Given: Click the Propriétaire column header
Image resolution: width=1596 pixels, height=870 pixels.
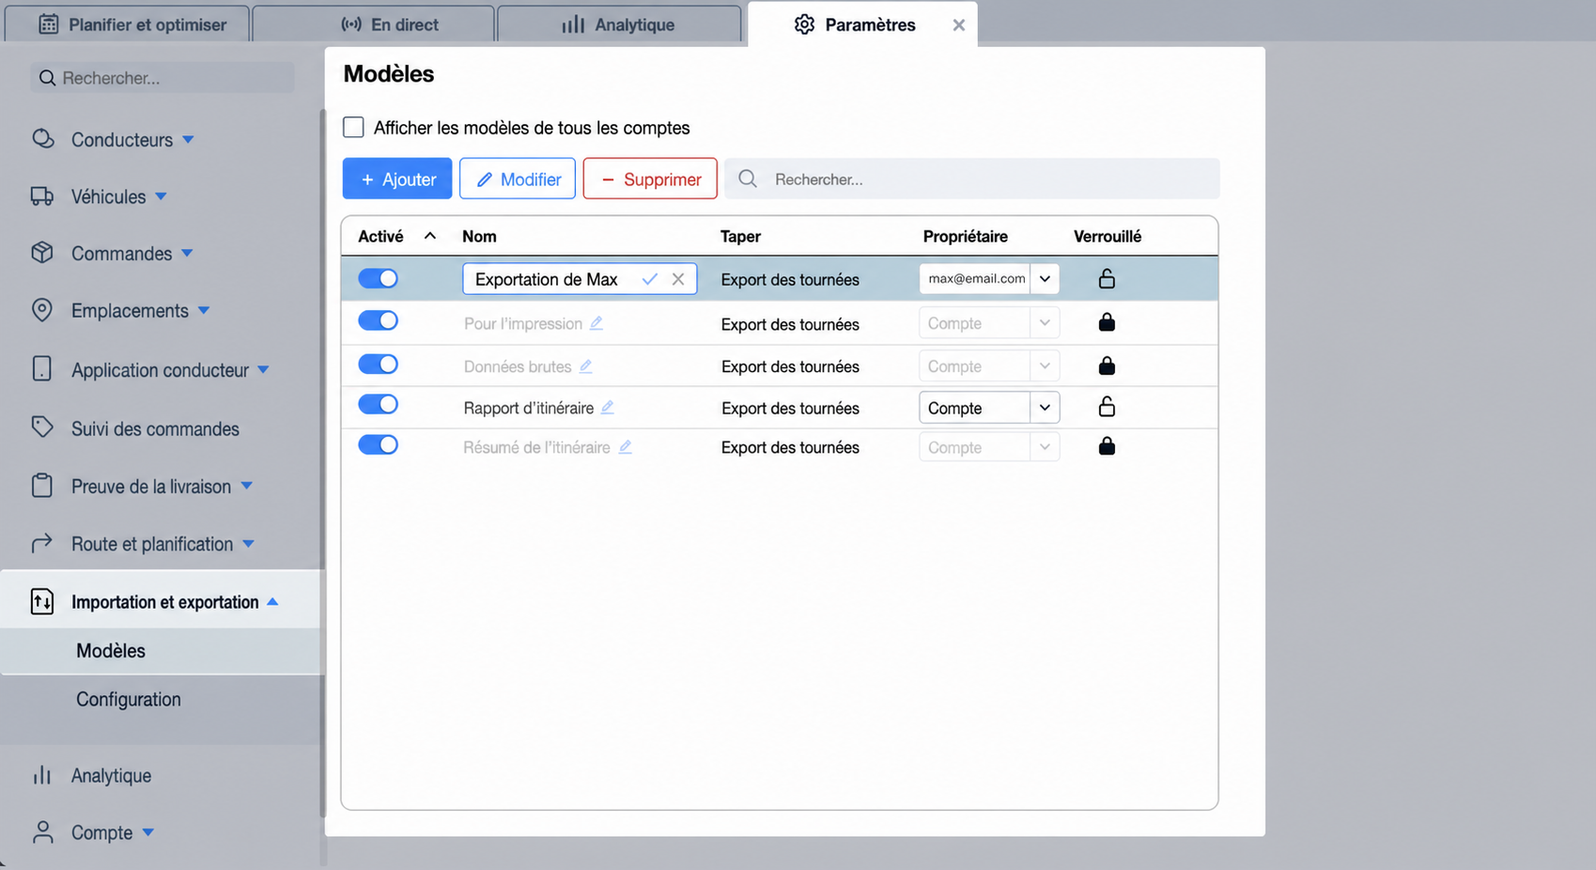Looking at the screenshot, I should (x=965, y=236).
